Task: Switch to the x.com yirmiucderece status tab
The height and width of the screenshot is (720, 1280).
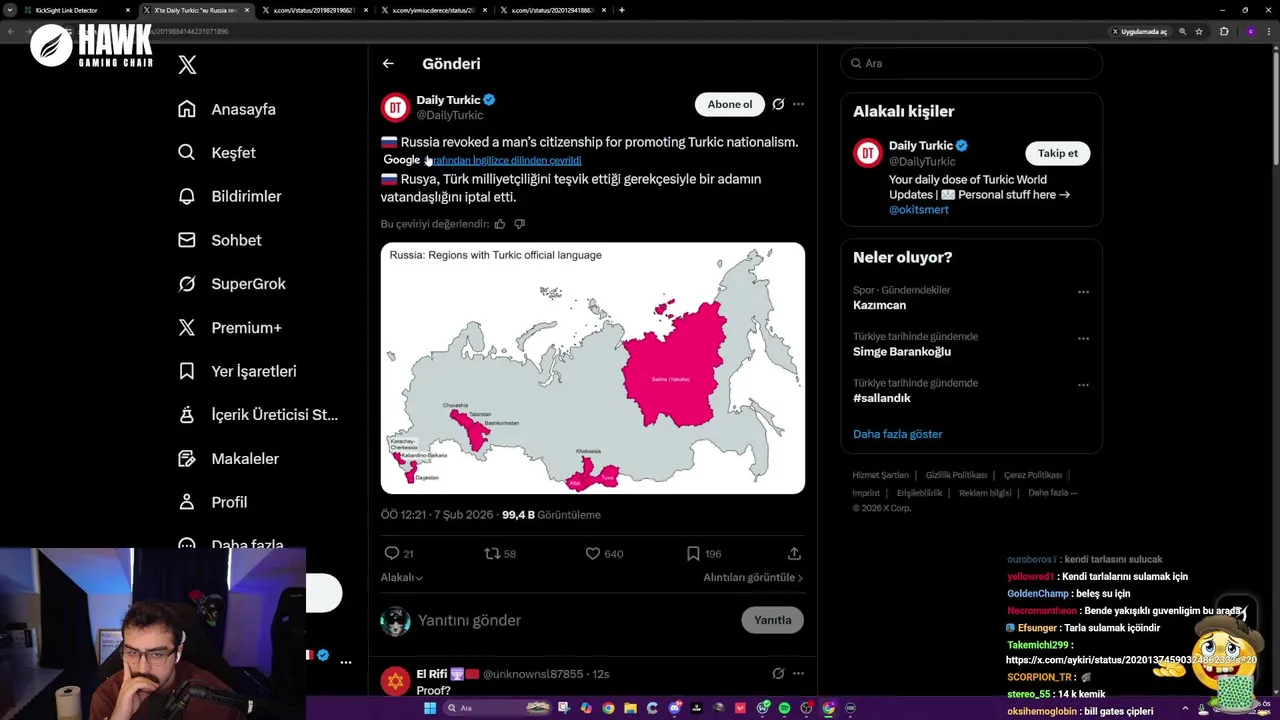Action: coord(433,10)
